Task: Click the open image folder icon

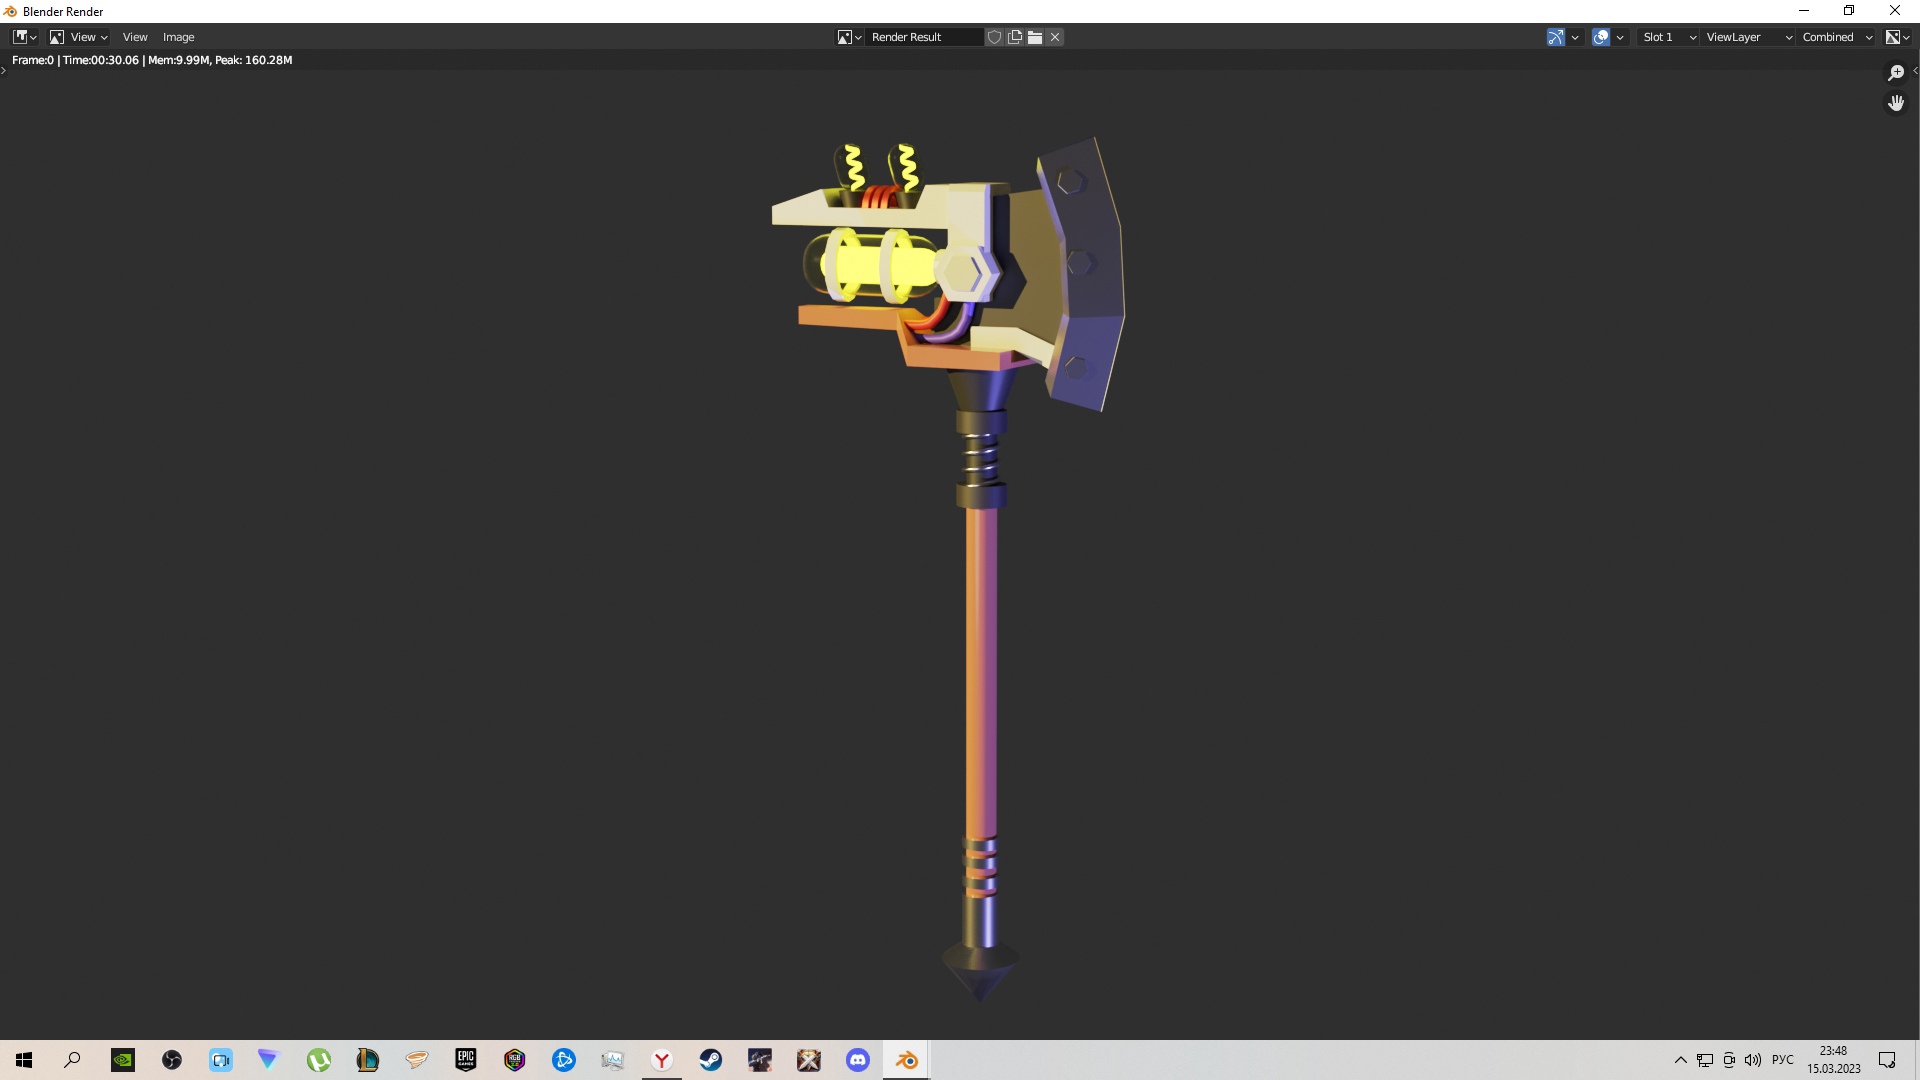Action: pos(1035,37)
